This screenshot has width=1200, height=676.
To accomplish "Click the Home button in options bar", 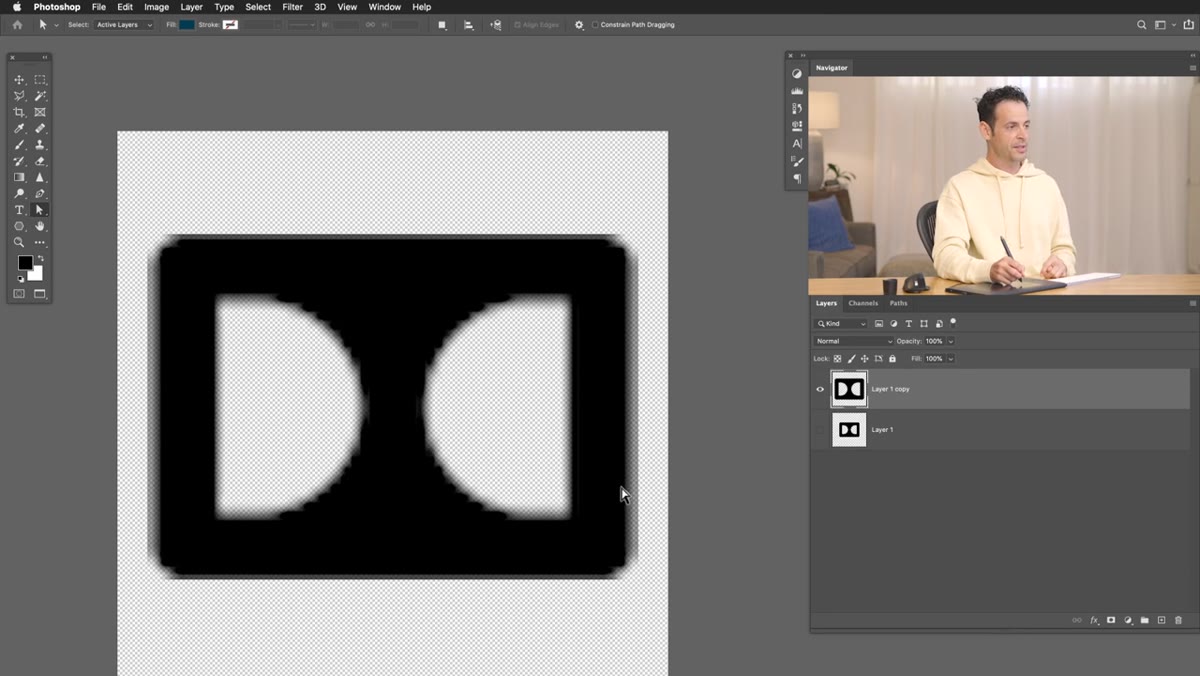I will click(17, 25).
